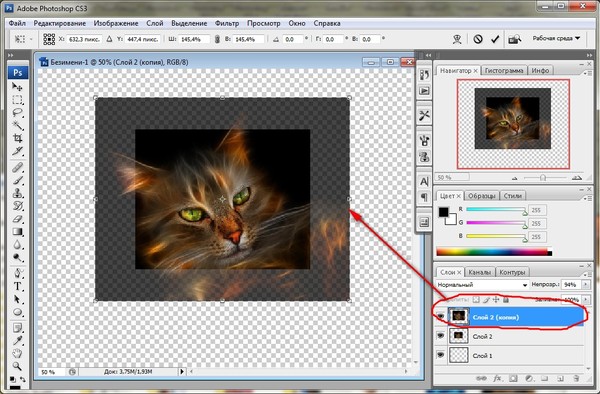Hide the Слой 2 (копия) layer

point(441,316)
